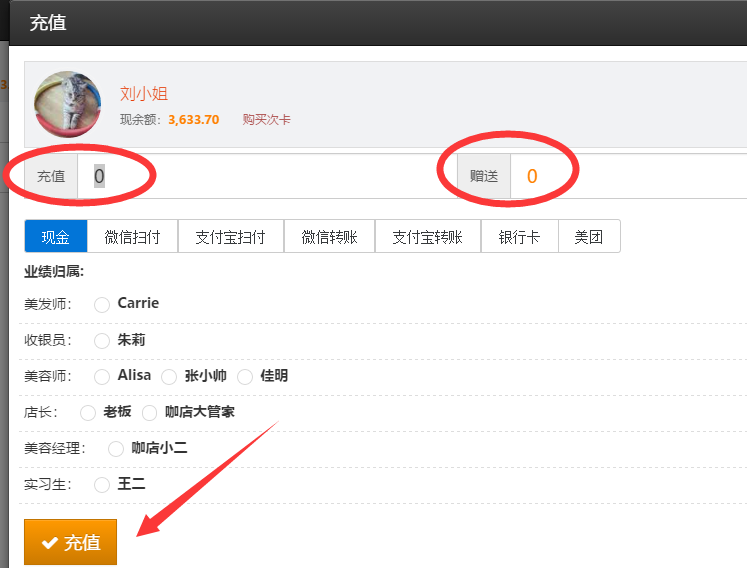Click the 充值 amount input field
Image resolution: width=747 pixels, height=568 pixels.
click(267, 176)
